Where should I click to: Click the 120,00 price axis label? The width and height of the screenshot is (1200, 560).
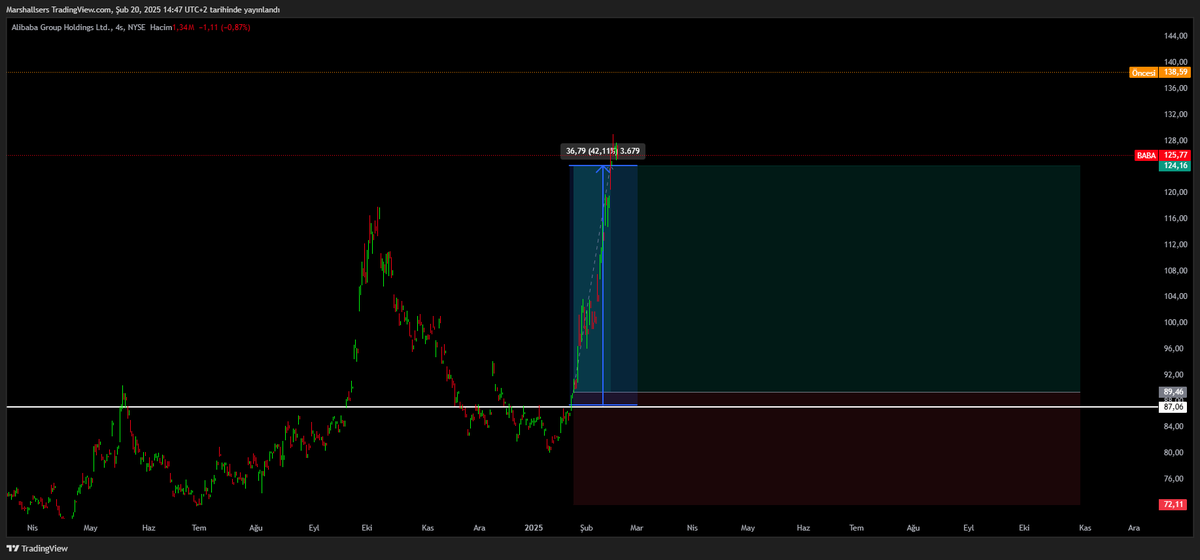(1174, 192)
